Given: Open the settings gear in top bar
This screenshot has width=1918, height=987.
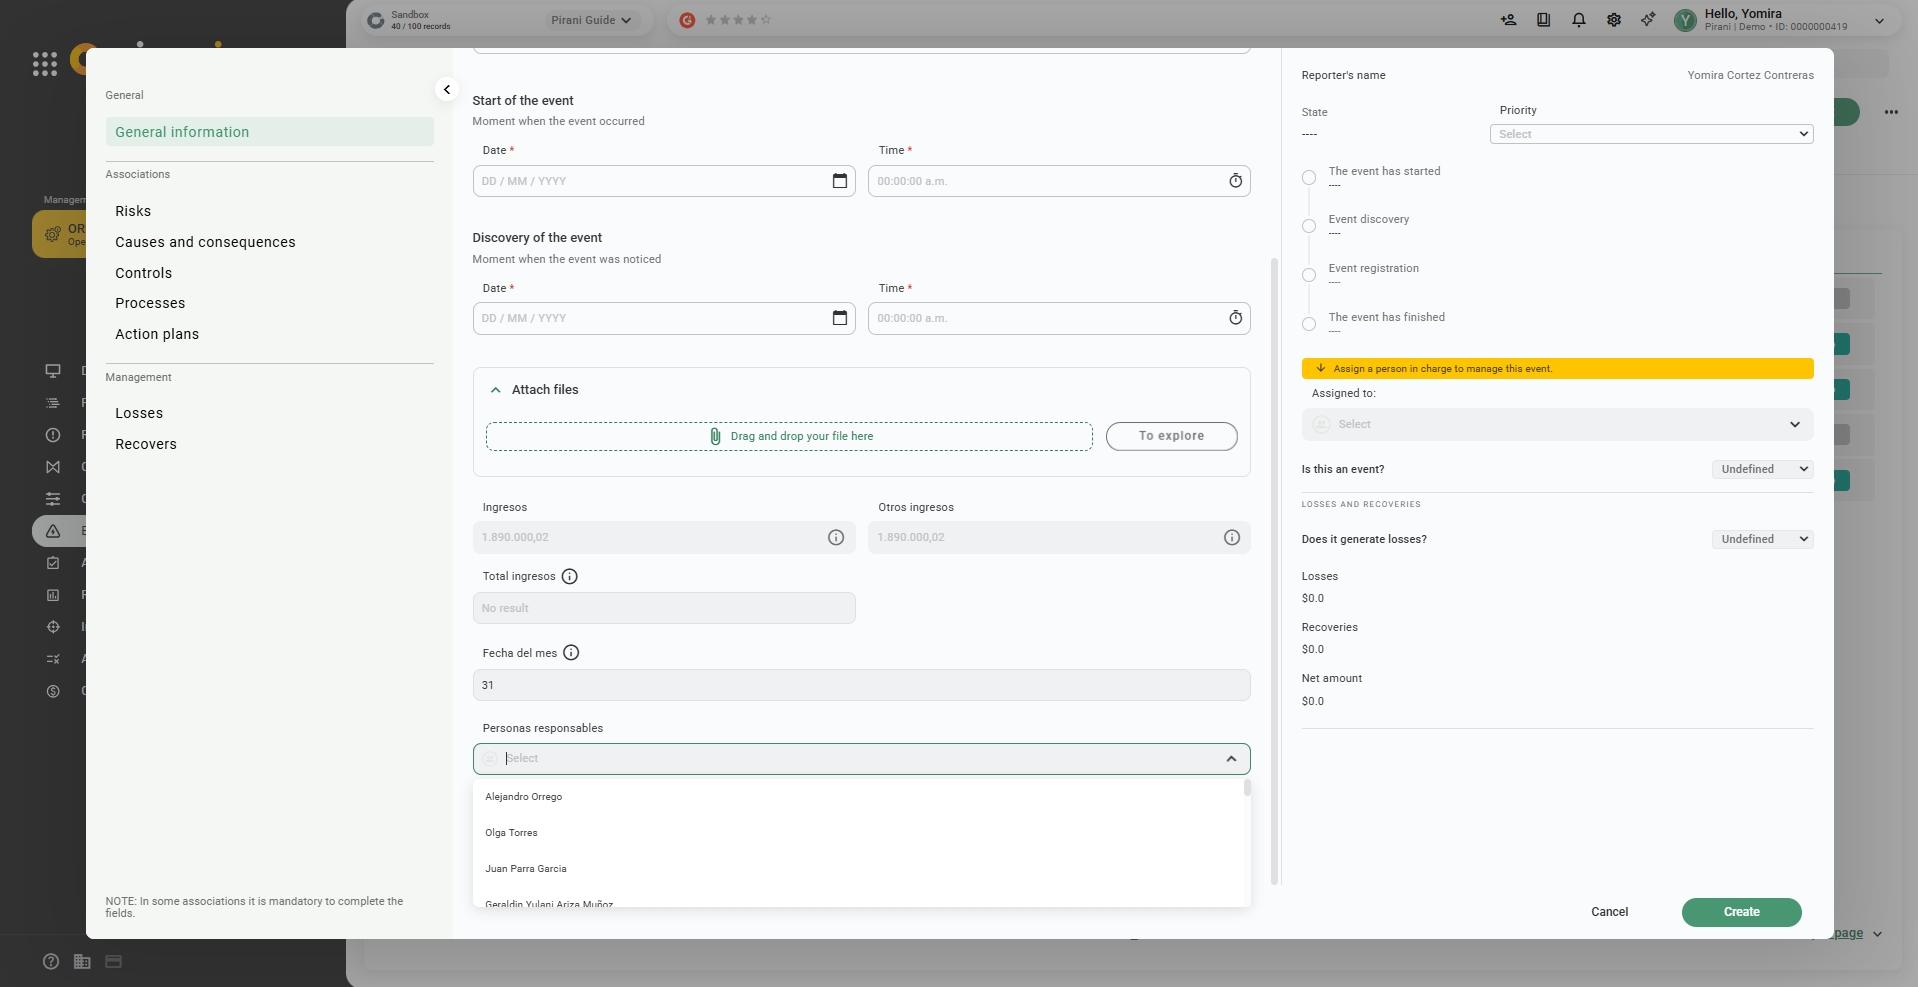Looking at the screenshot, I should [x=1613, y=20].
